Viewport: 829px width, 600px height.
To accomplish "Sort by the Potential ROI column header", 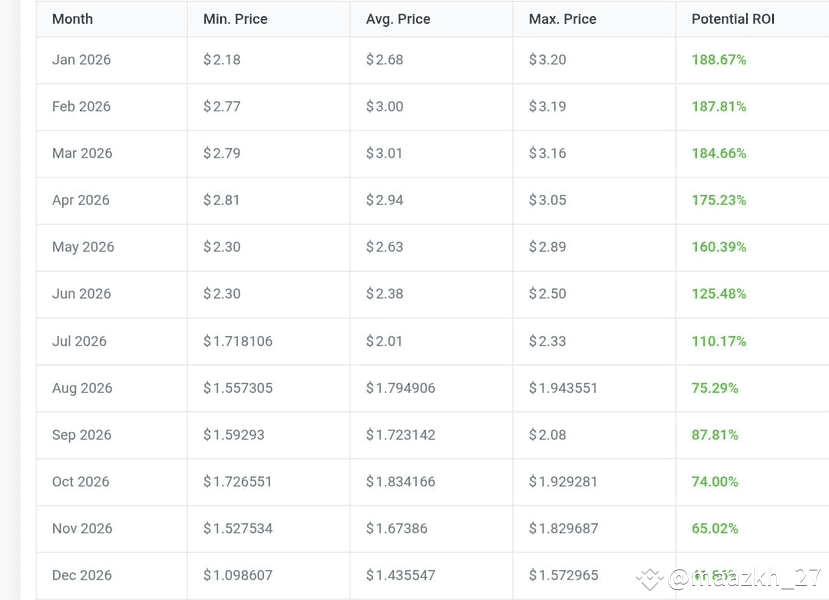I will pyautogui.click(x=733, y=18).
